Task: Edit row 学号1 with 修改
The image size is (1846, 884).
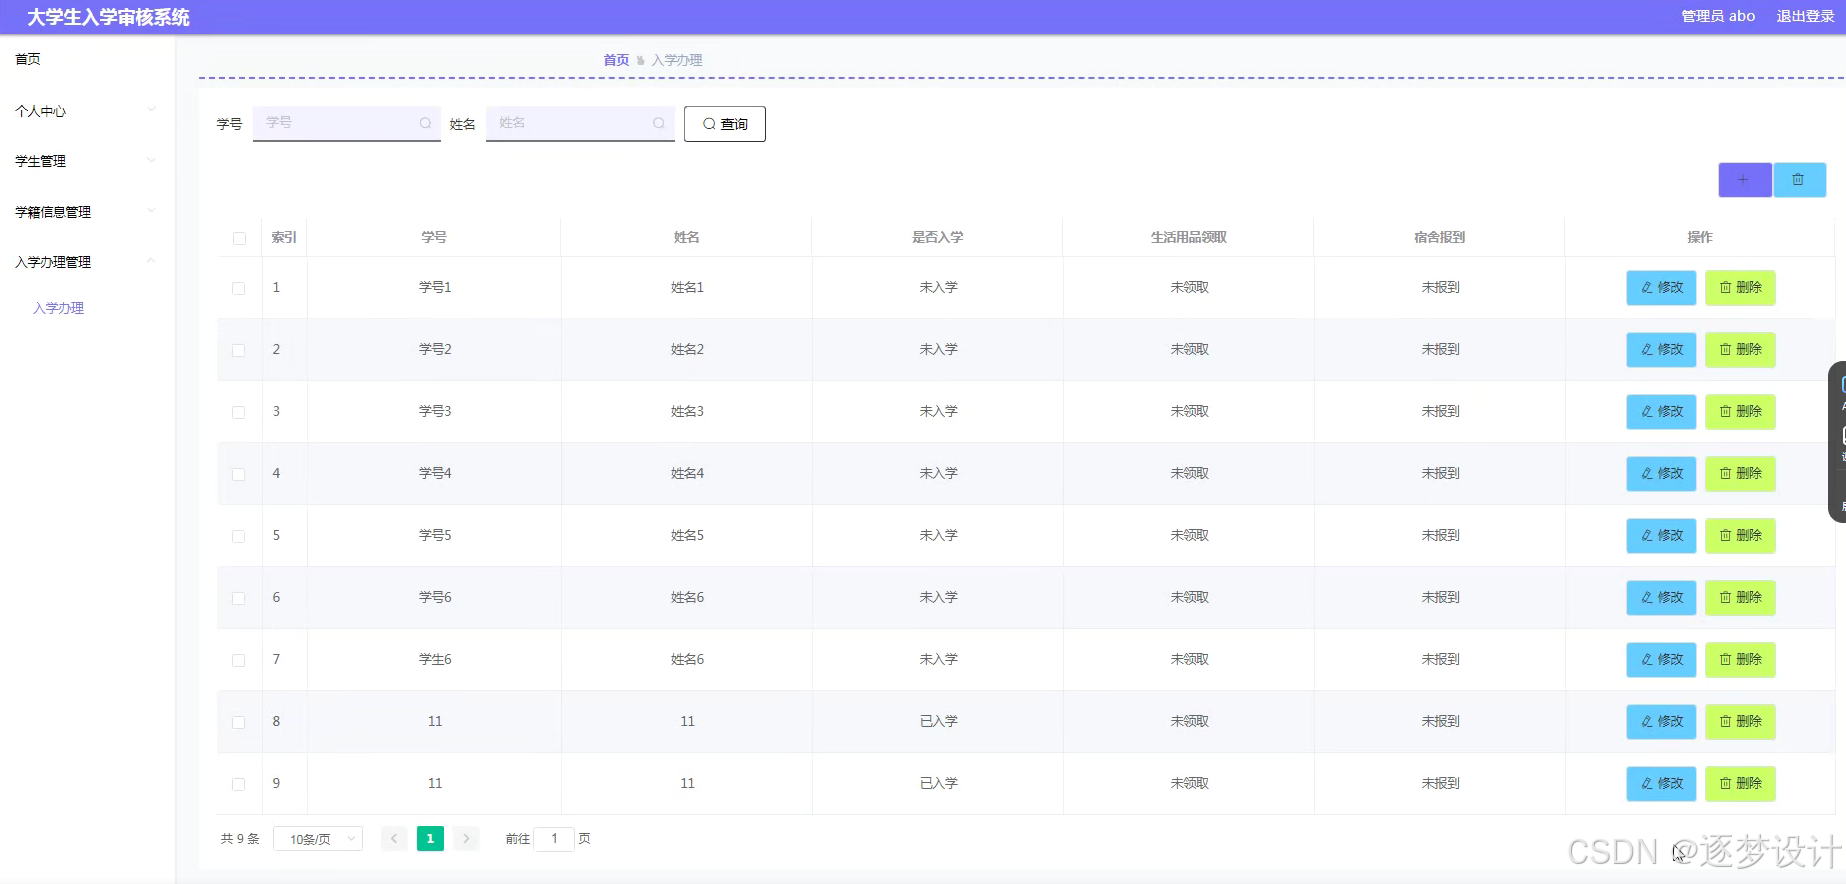Action: (x=1661, y=288)
